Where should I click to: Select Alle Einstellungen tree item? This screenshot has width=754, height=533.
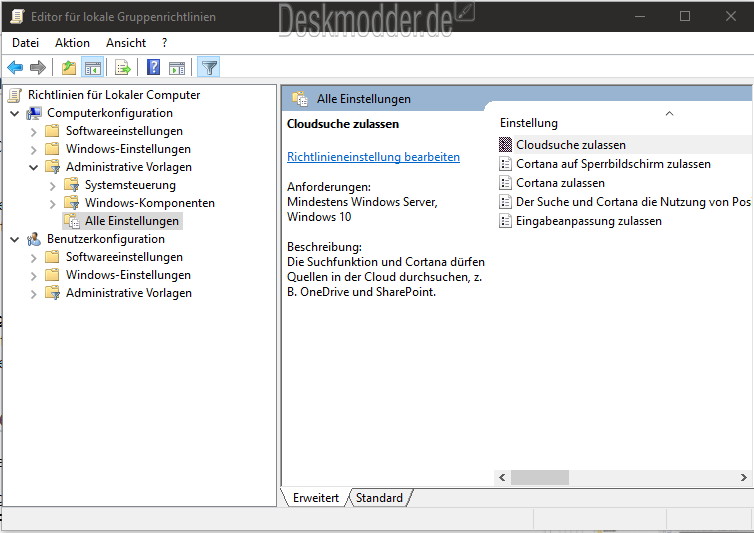[132, 221]
